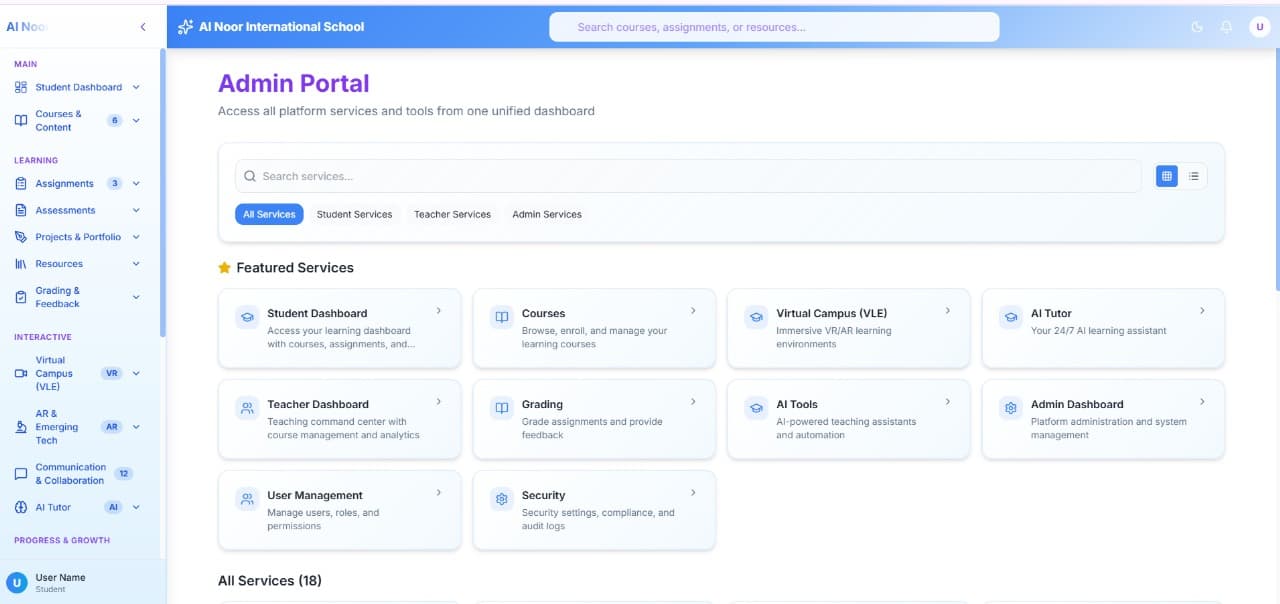
Task: Click the Grading card book icon
Action: pos(501,408)
